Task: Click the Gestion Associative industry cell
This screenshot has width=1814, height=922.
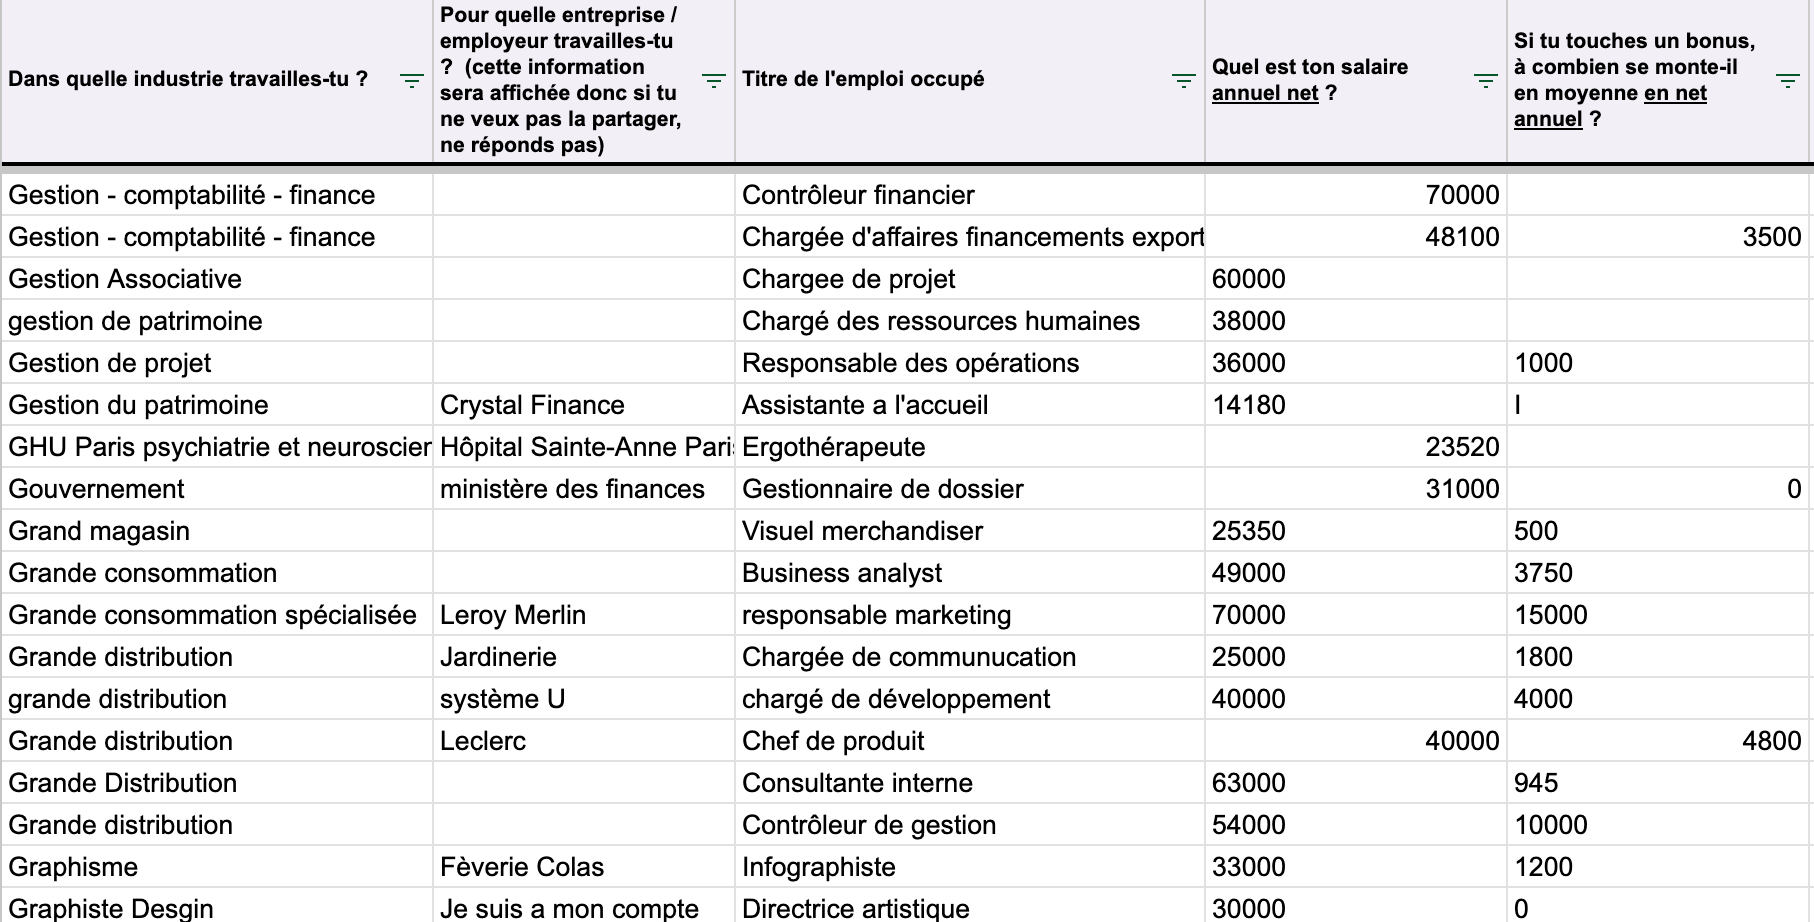Action: (217, 279)
